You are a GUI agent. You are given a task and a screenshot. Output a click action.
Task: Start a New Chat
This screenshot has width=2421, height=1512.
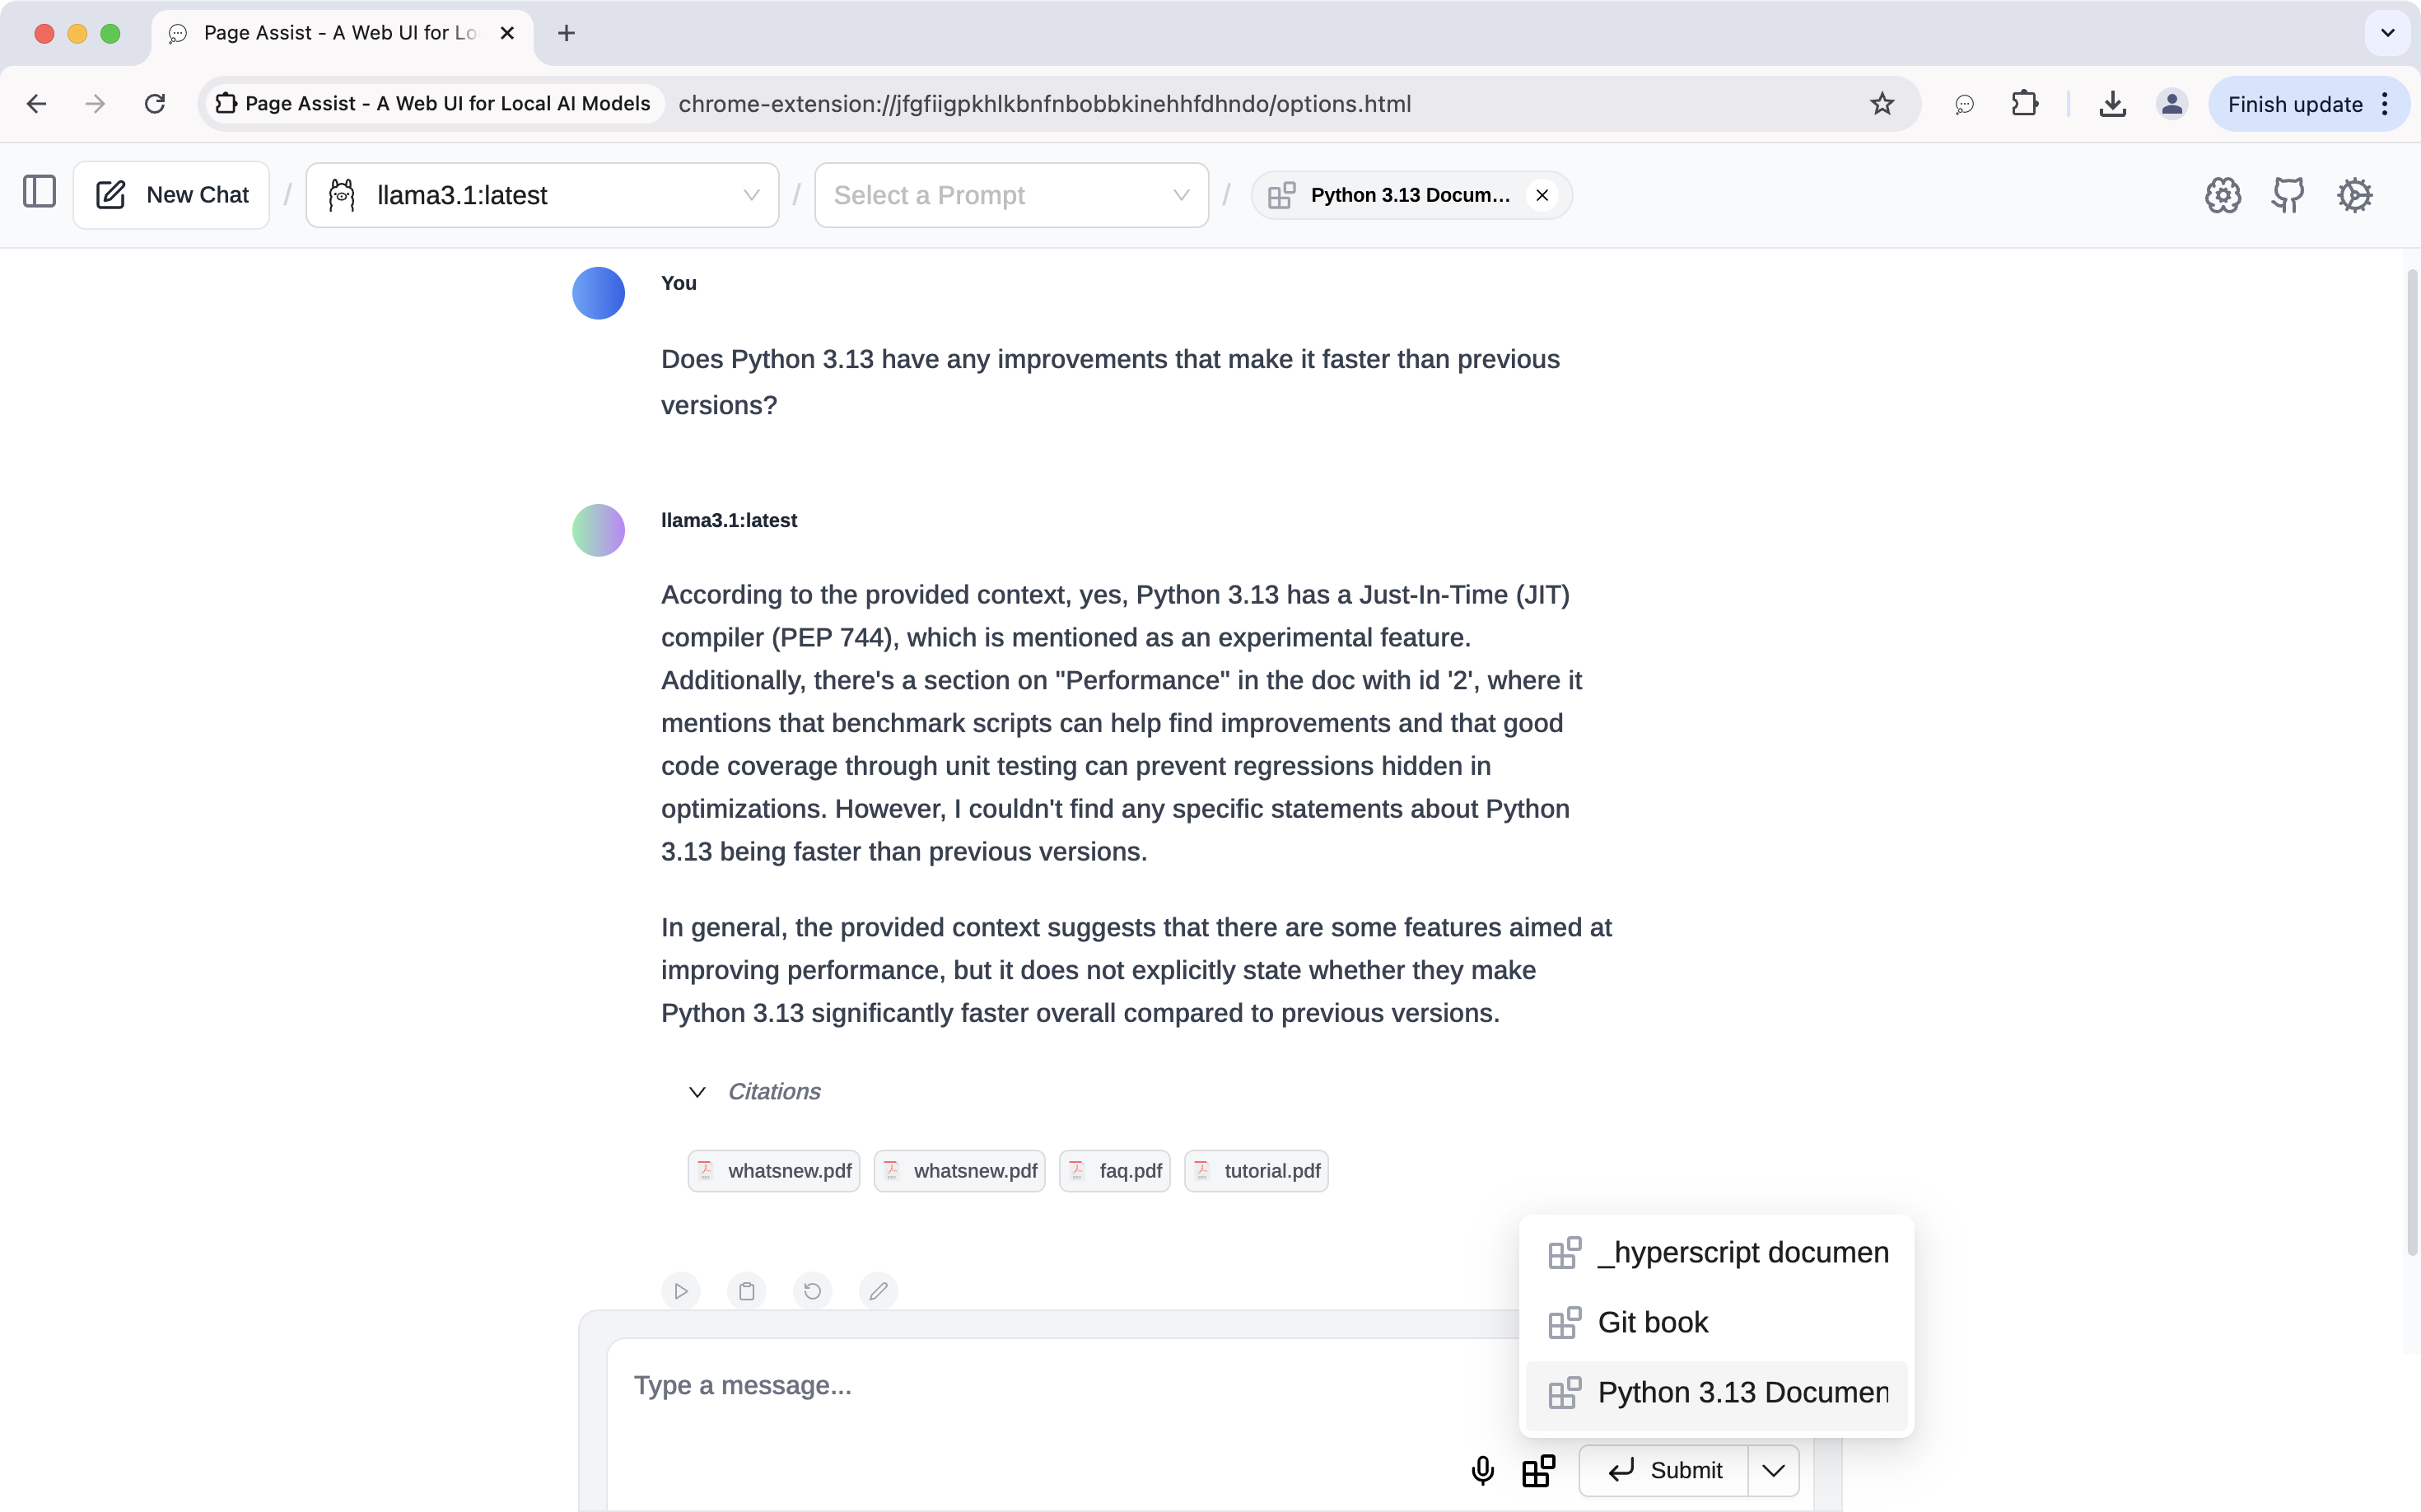[x=172, y=195]
